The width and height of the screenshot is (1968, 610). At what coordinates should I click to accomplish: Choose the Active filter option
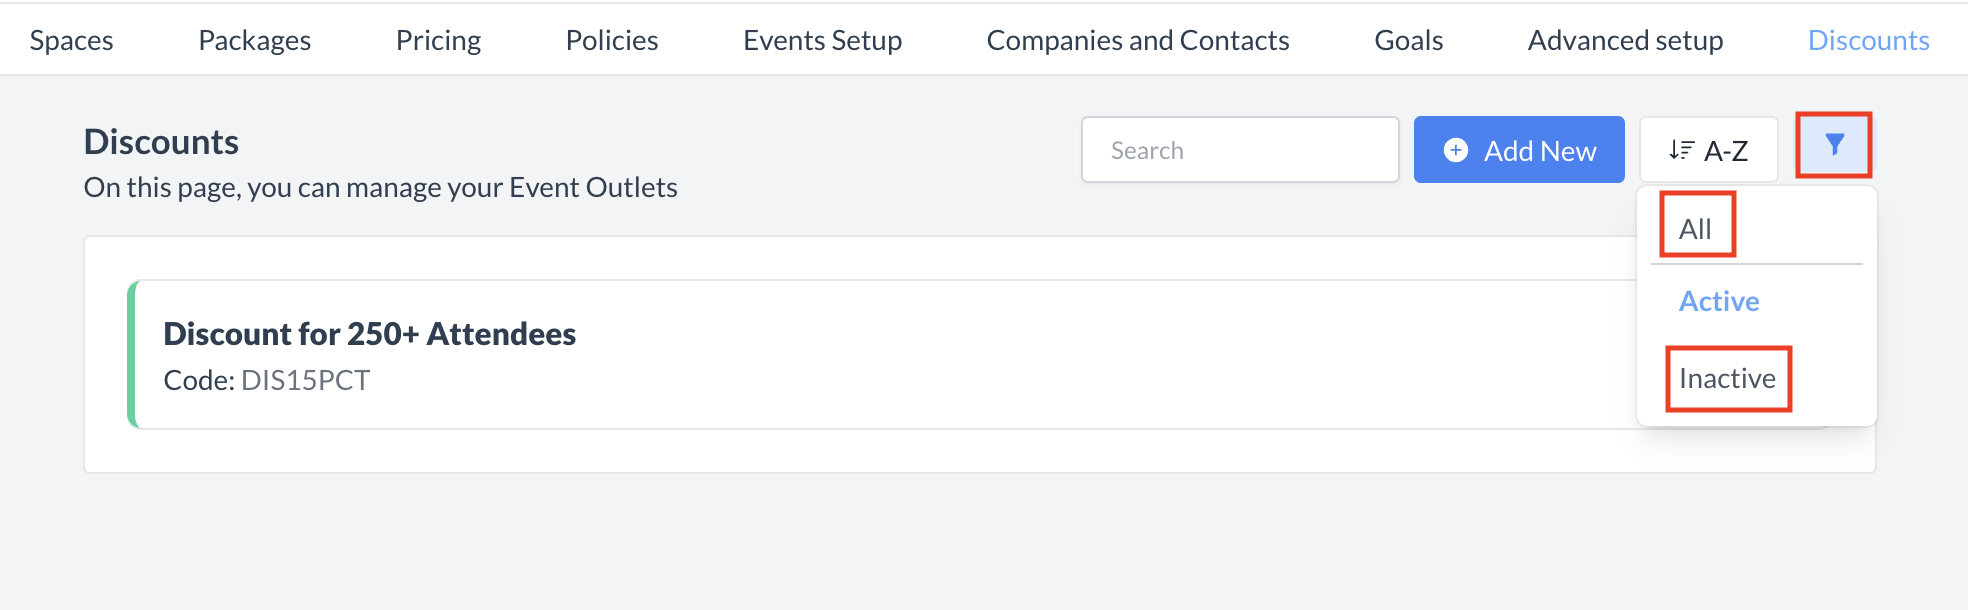(1719, 301)
